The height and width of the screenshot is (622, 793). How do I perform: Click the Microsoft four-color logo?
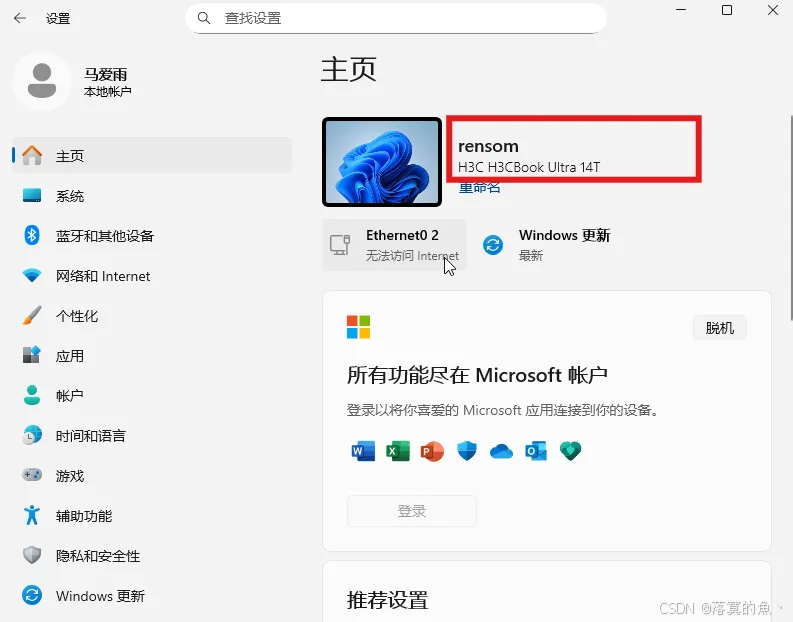pos(359,327)
